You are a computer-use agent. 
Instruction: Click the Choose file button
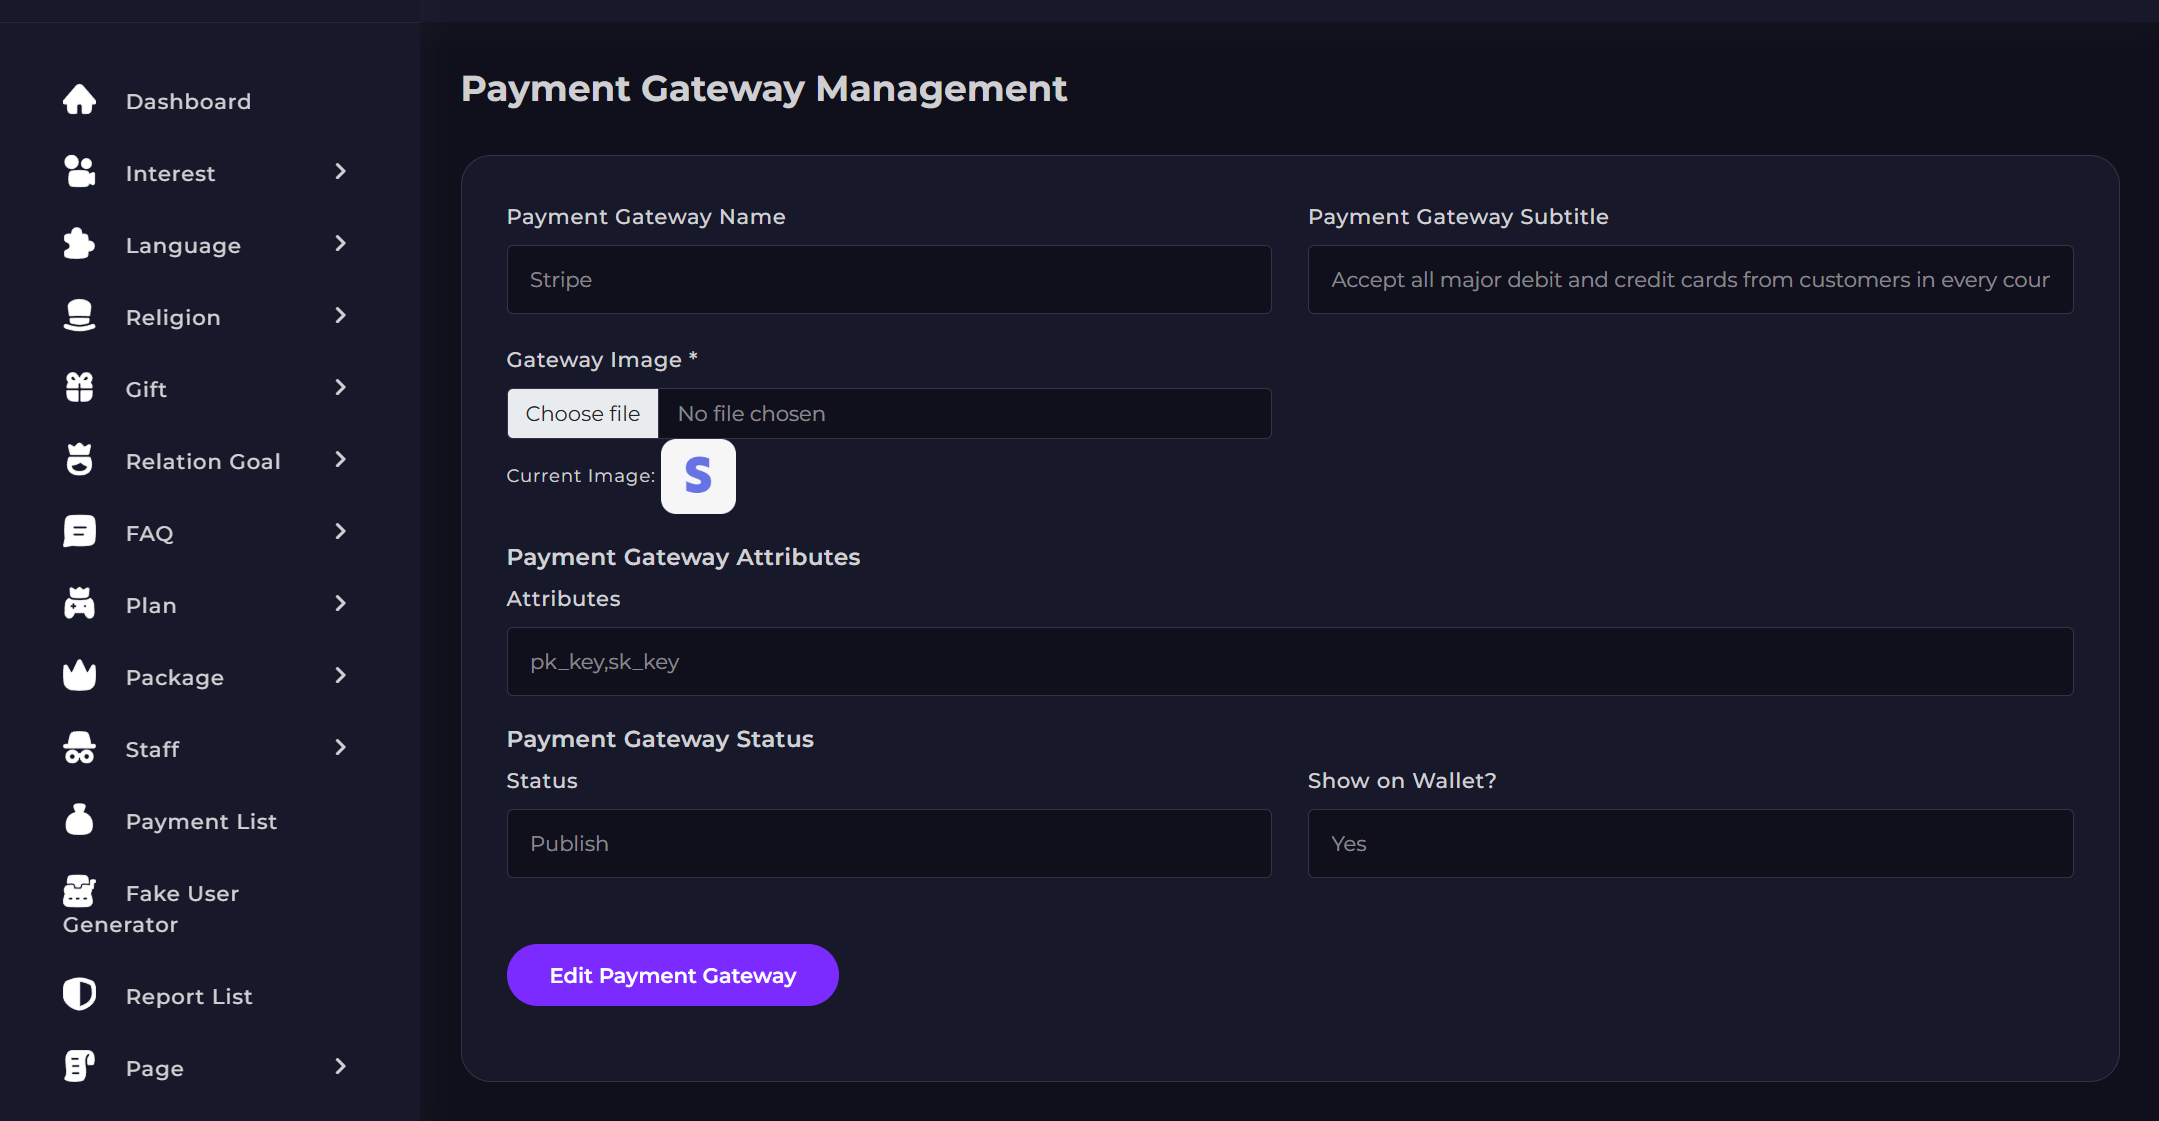[583, 413]
